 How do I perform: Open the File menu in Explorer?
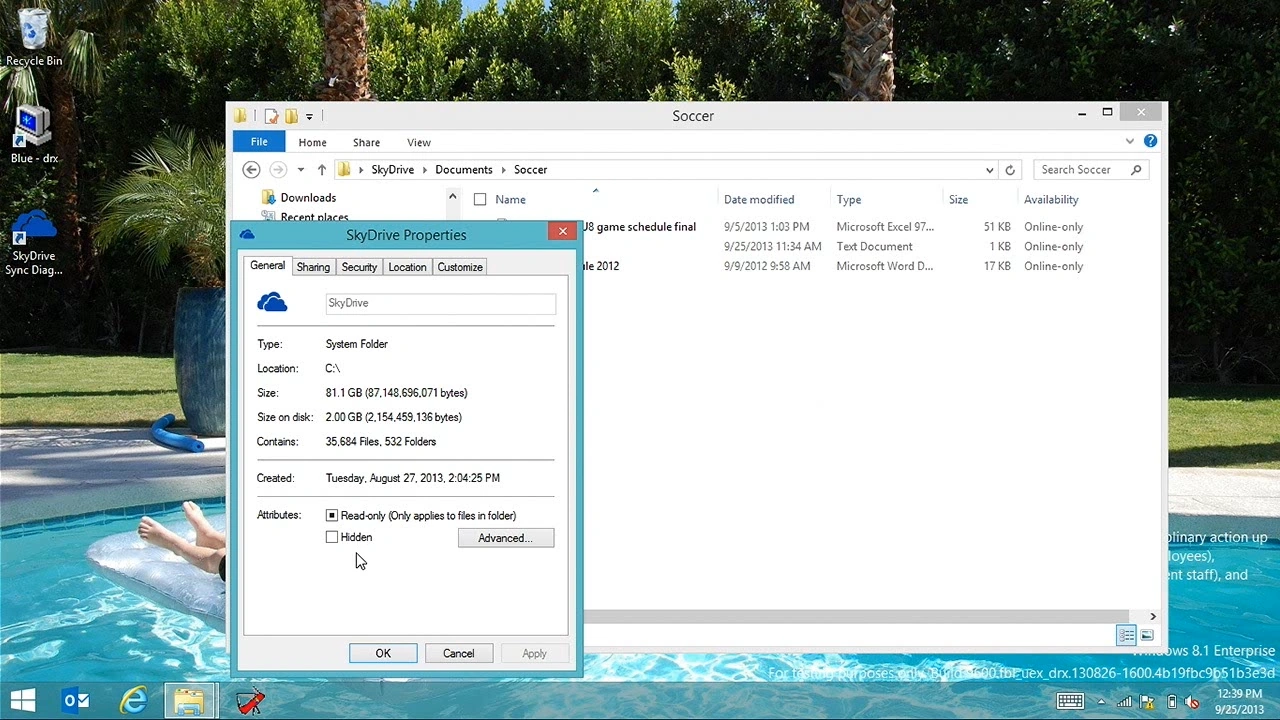[x=259, y=142]
